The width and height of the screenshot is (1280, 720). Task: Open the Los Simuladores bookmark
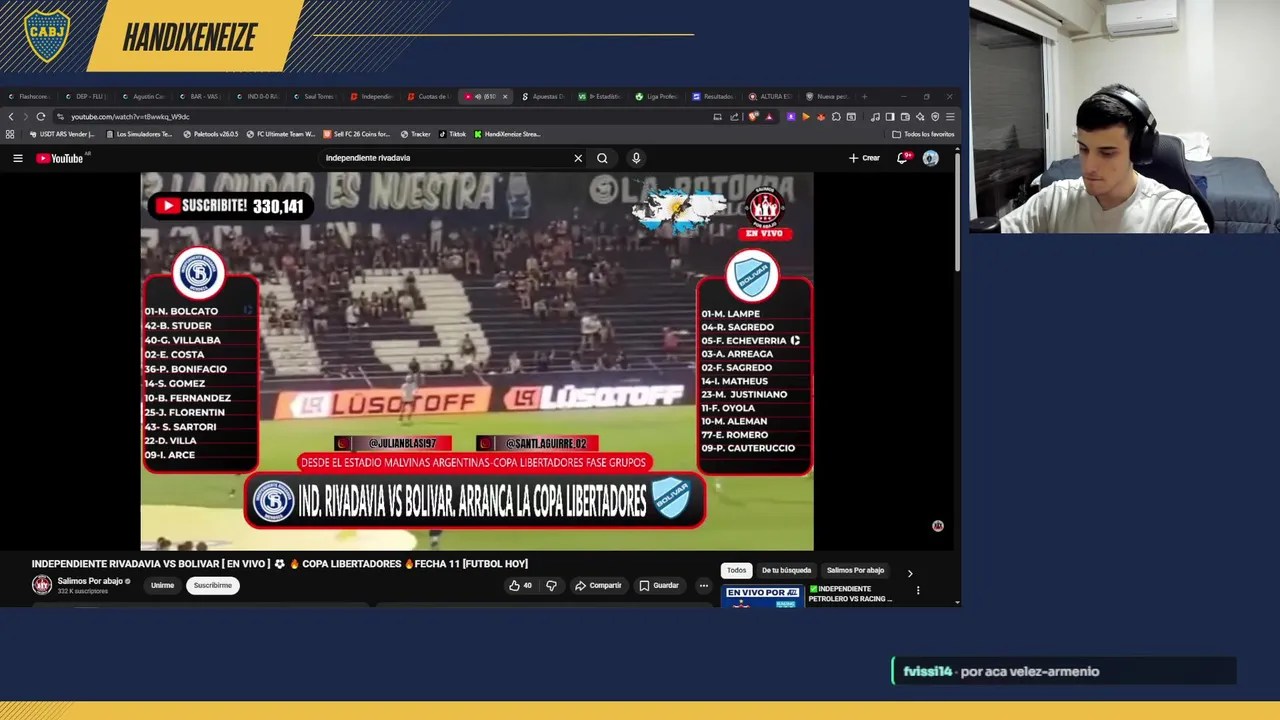[139, 134]
